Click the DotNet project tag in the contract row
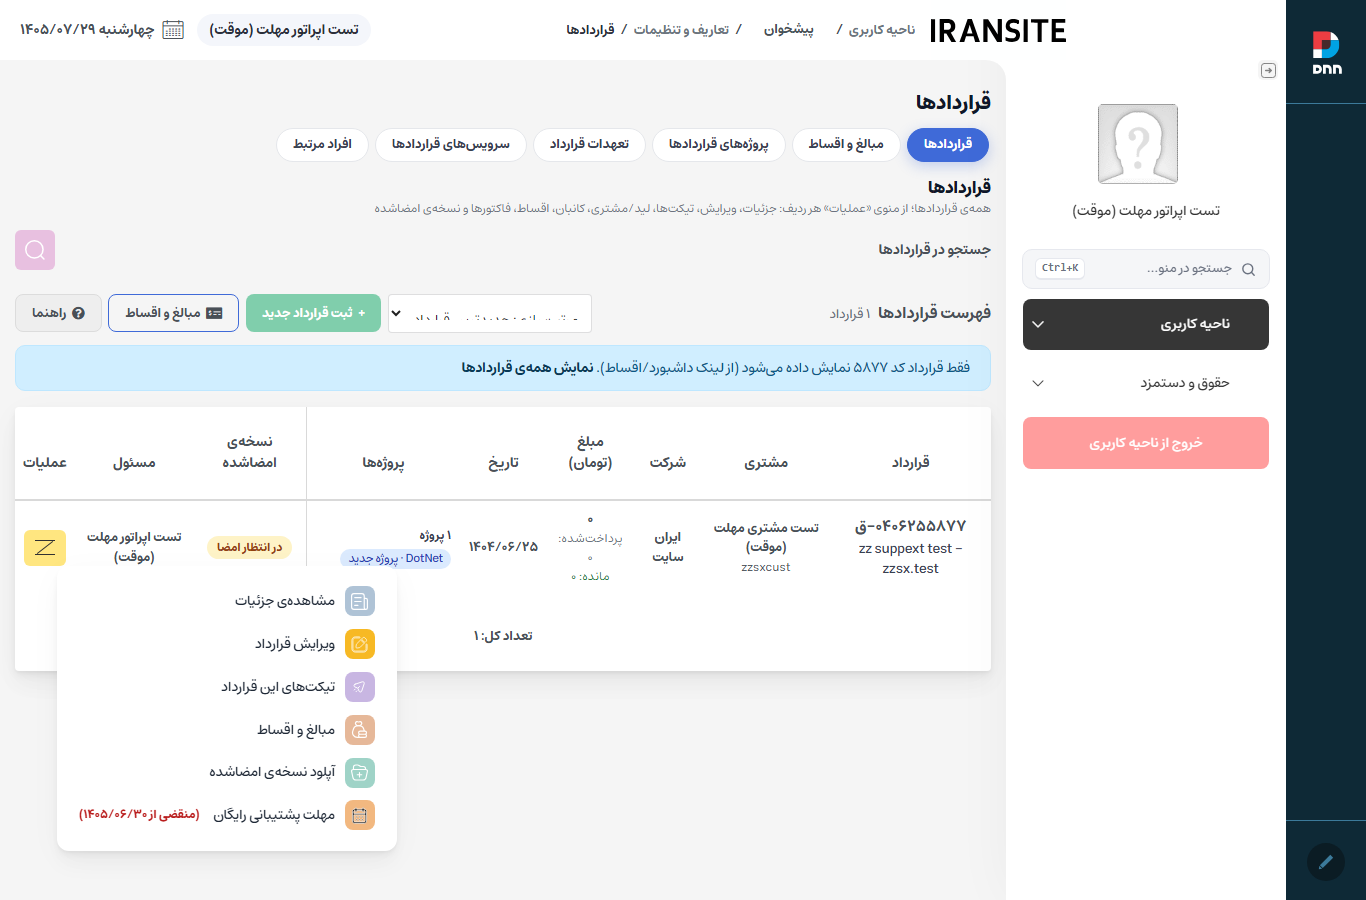 click(x=396, y=559)
